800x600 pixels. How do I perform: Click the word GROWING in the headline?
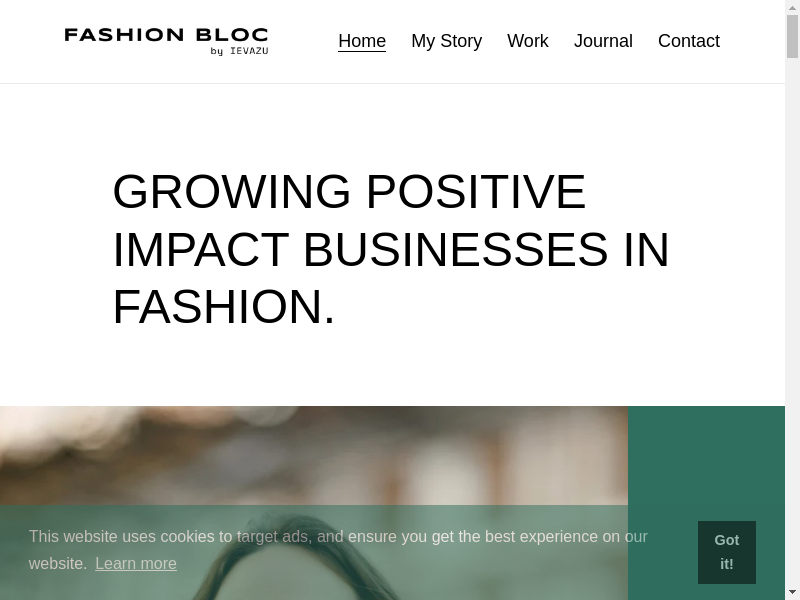(x=232, y=191)
